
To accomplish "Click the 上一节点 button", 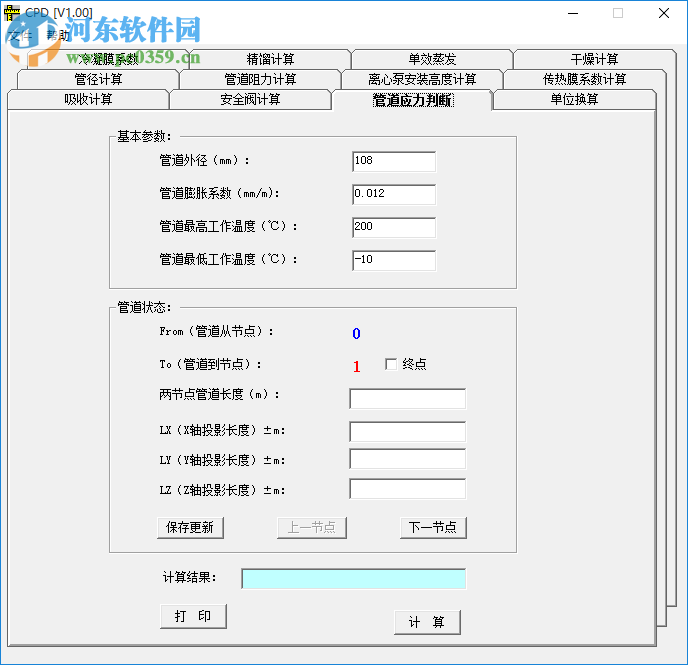I will [x=312, y=527].
